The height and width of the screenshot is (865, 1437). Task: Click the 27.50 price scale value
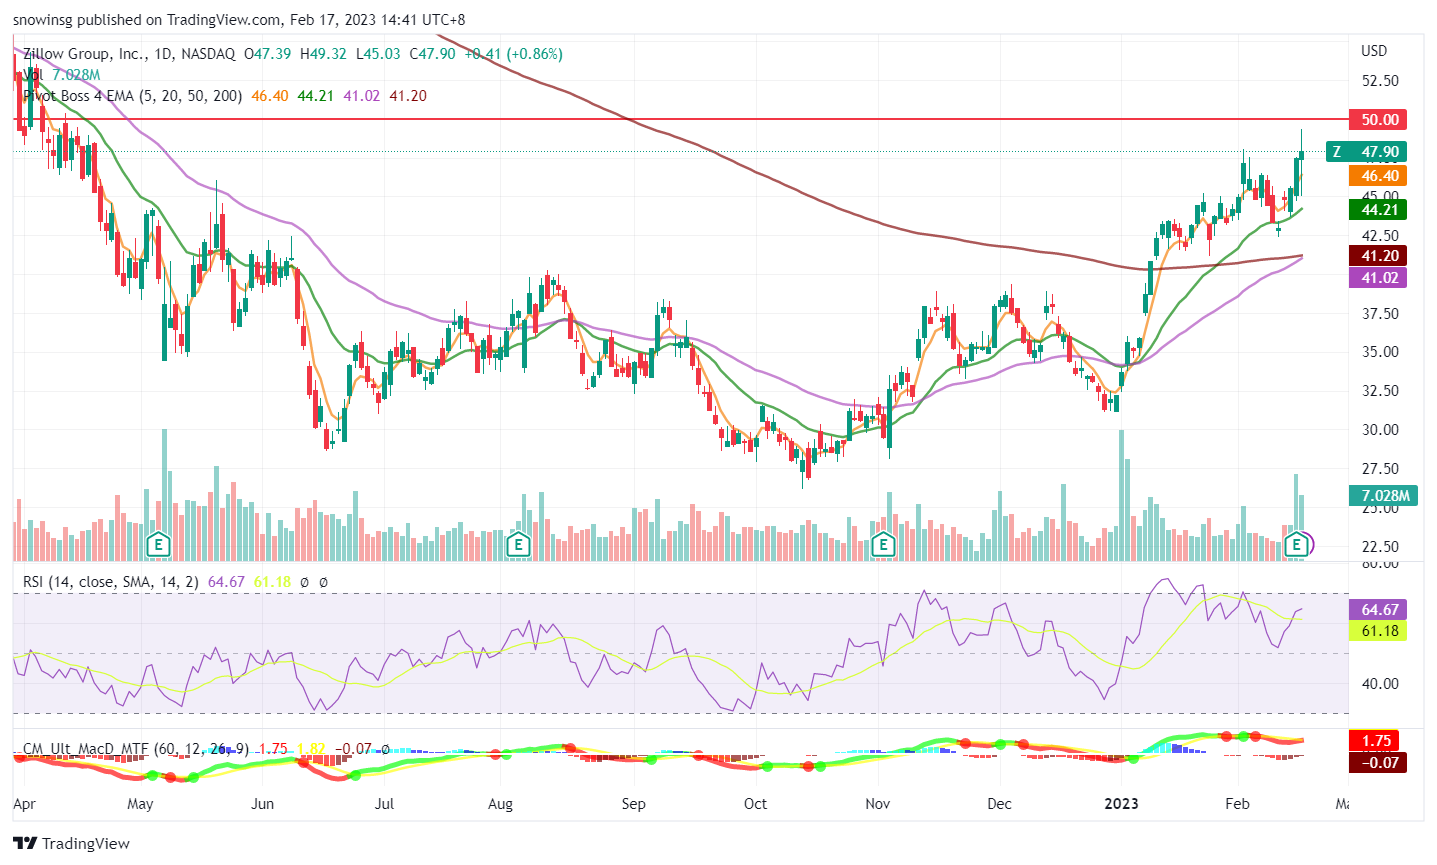tap(1379, 469)
